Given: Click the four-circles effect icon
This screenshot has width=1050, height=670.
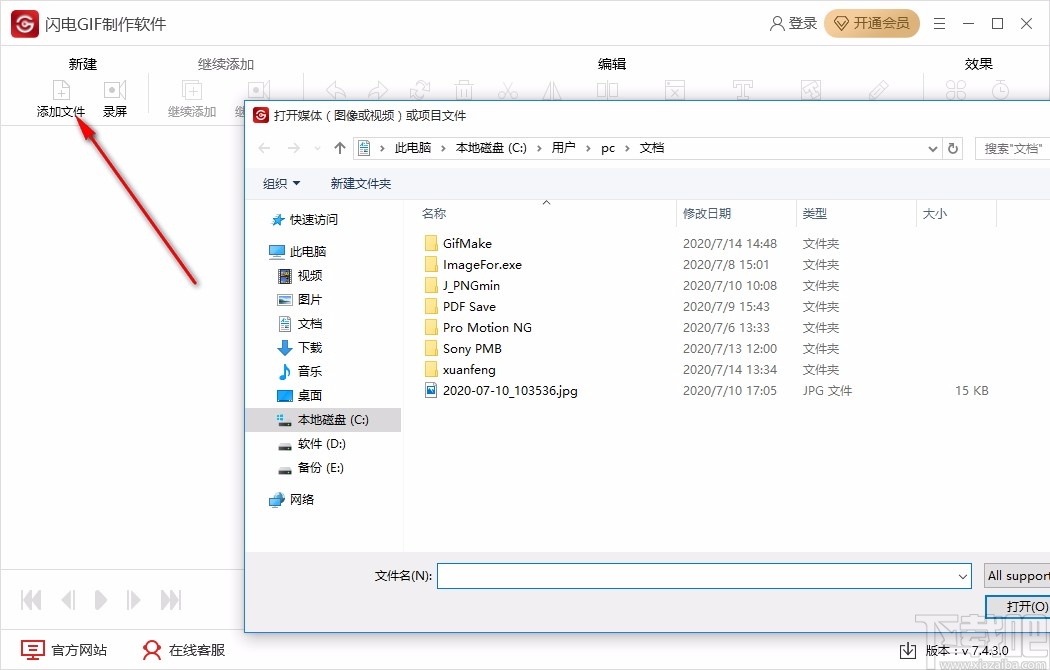Looking at the screenshot, I should coord(956,90).
